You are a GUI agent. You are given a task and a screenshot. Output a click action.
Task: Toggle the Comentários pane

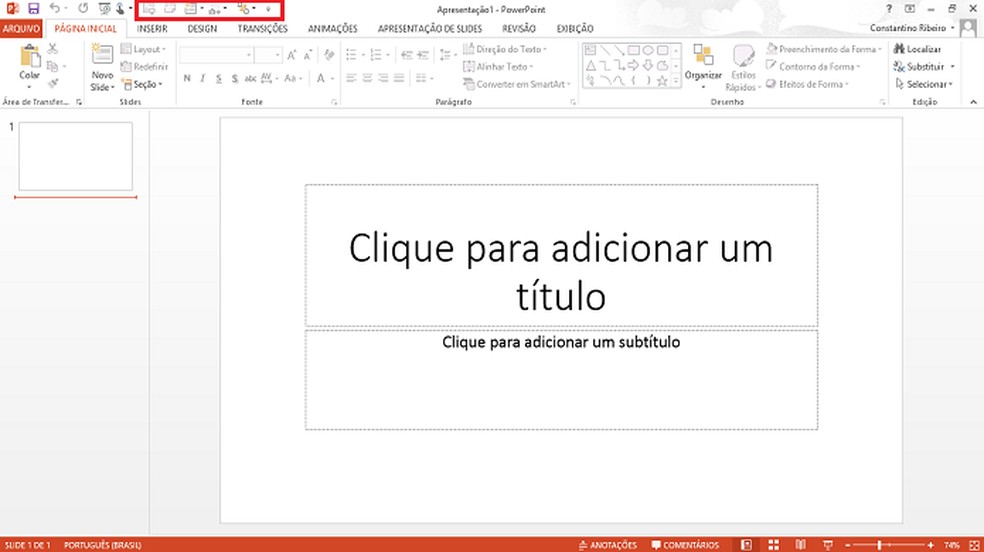point(685,545)
